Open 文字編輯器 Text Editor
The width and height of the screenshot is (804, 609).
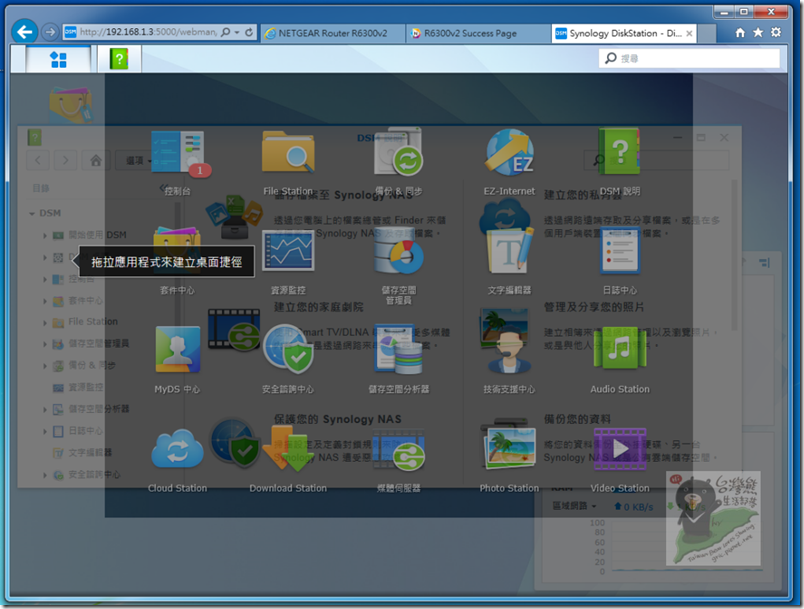click(x=509, y=252)
